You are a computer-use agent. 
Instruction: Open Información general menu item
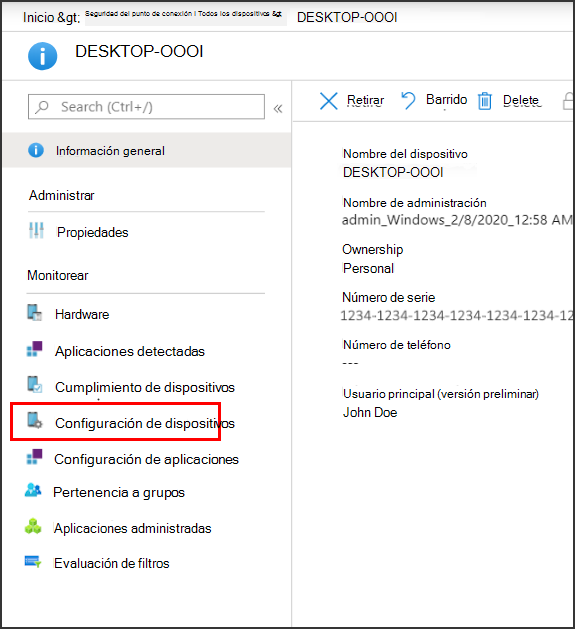146,150
